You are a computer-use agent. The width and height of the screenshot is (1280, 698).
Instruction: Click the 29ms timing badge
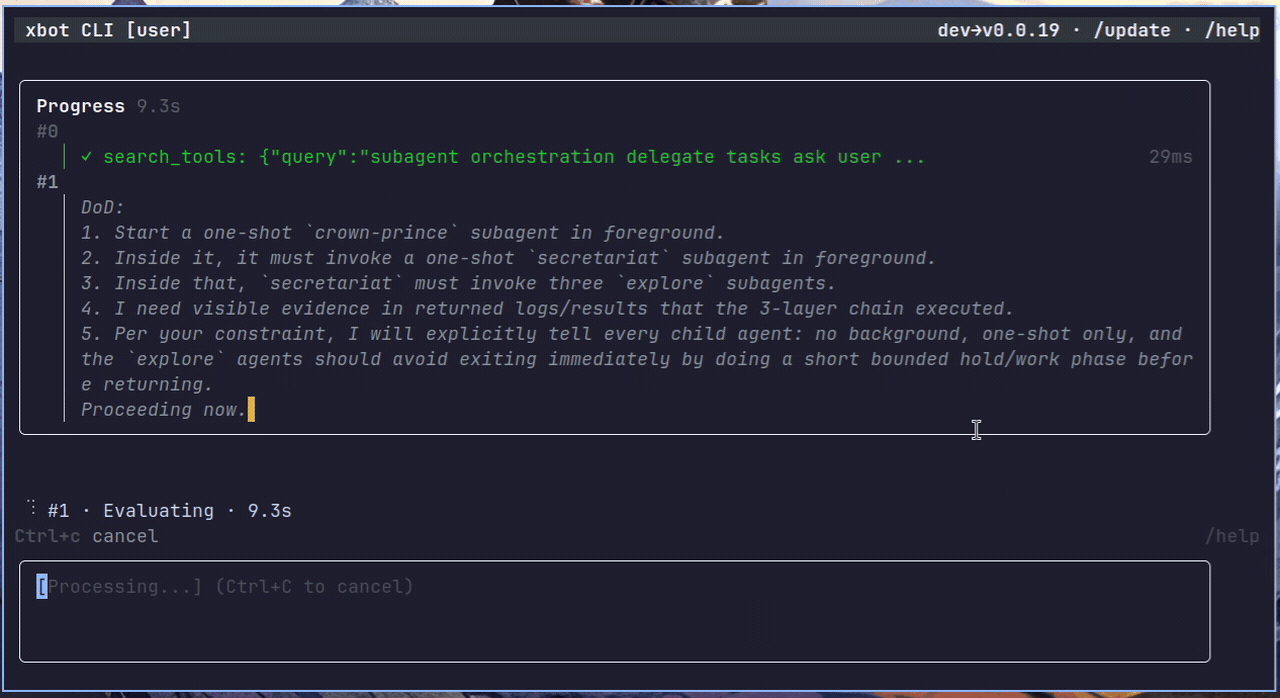1170,157
